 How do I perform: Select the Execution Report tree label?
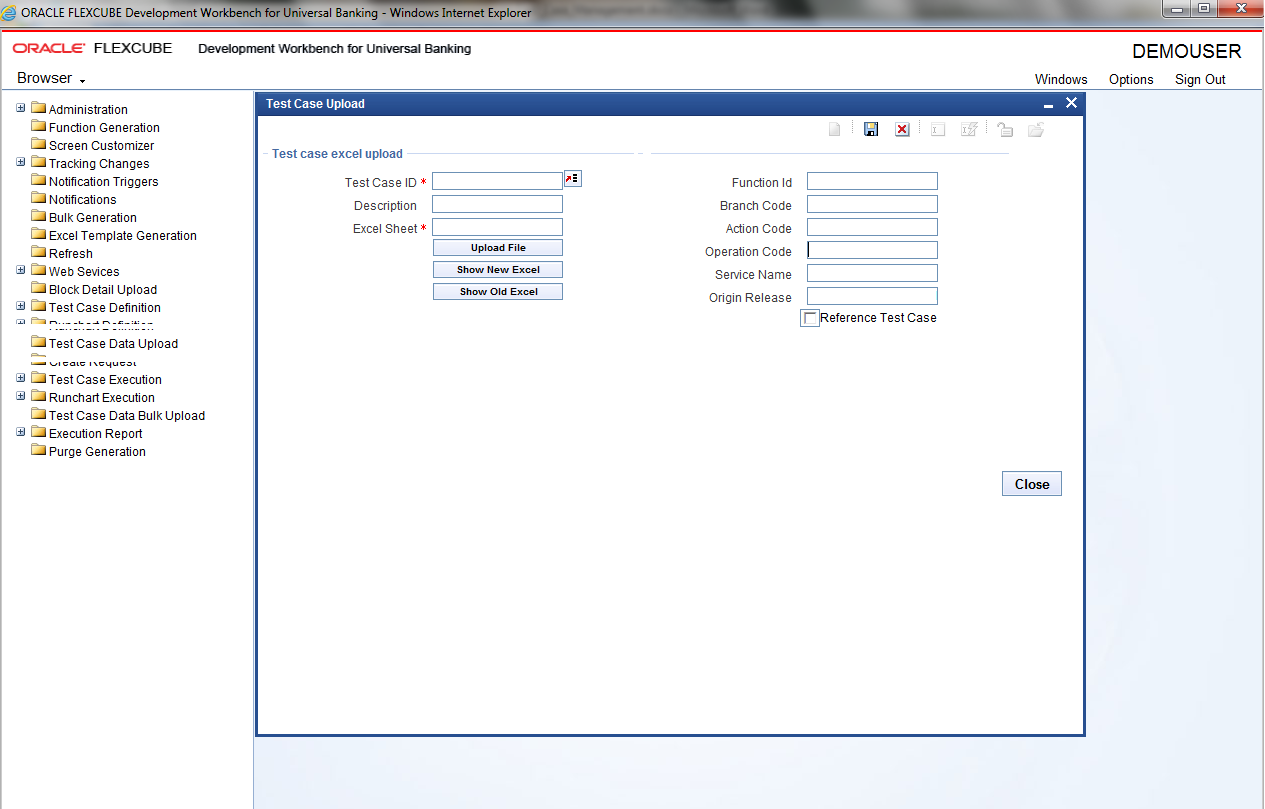(95, 434)
